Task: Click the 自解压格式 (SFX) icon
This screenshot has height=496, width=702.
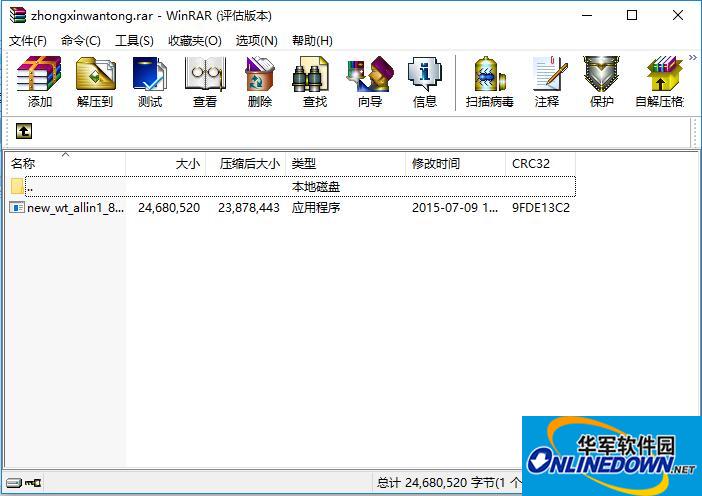Action: click(x=660, y=82)
